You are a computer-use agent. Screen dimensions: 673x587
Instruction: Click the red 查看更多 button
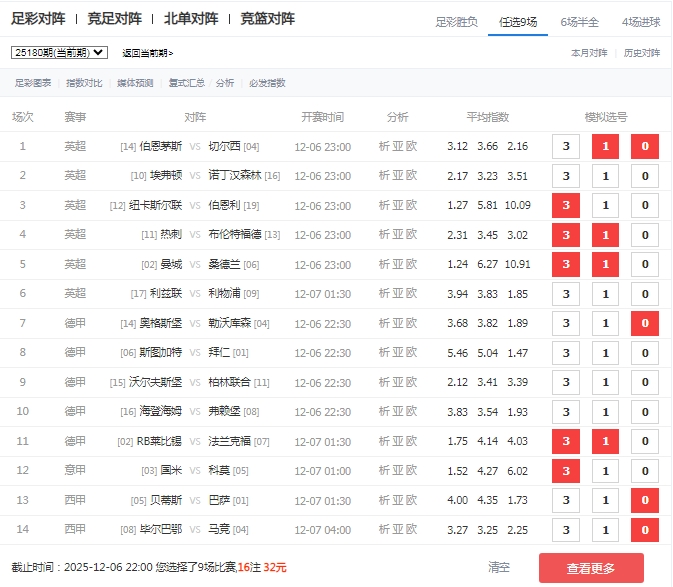click(x=590, y=568)
